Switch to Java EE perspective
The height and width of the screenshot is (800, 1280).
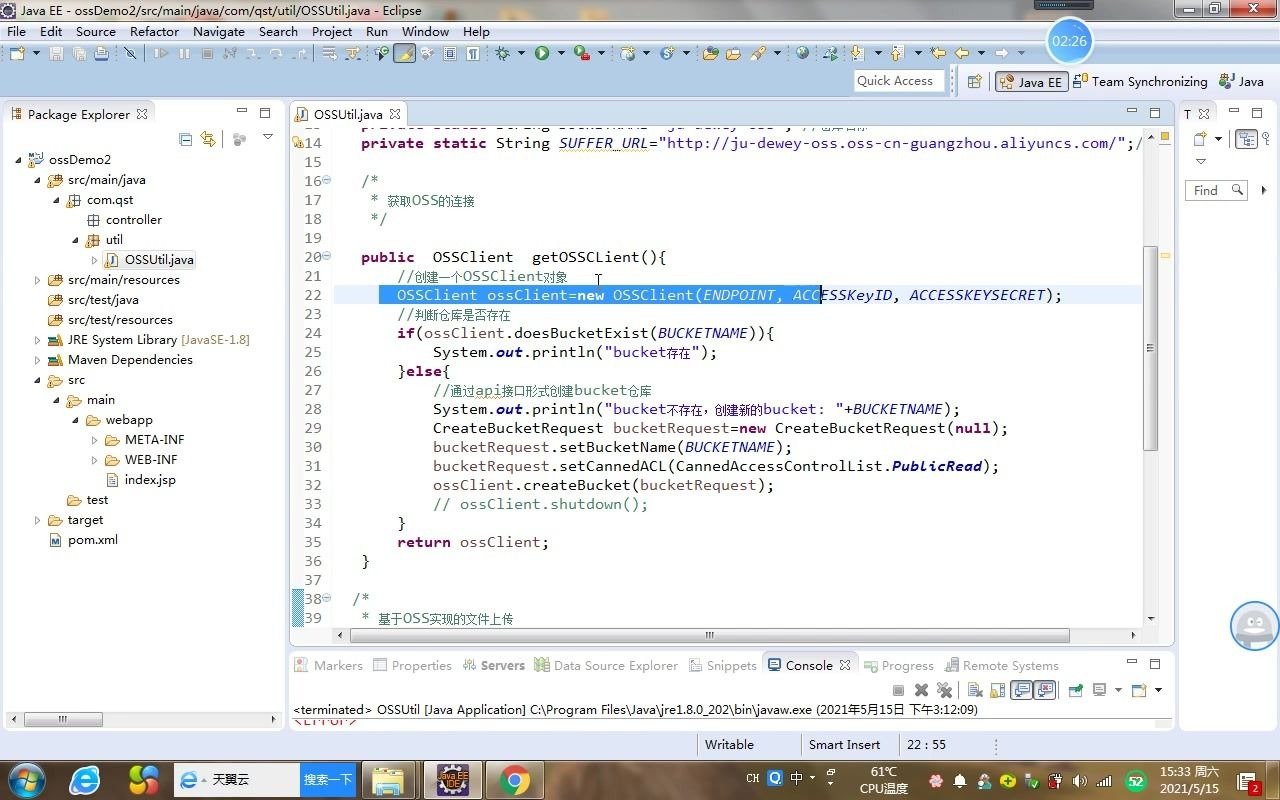pos(1031,82)
